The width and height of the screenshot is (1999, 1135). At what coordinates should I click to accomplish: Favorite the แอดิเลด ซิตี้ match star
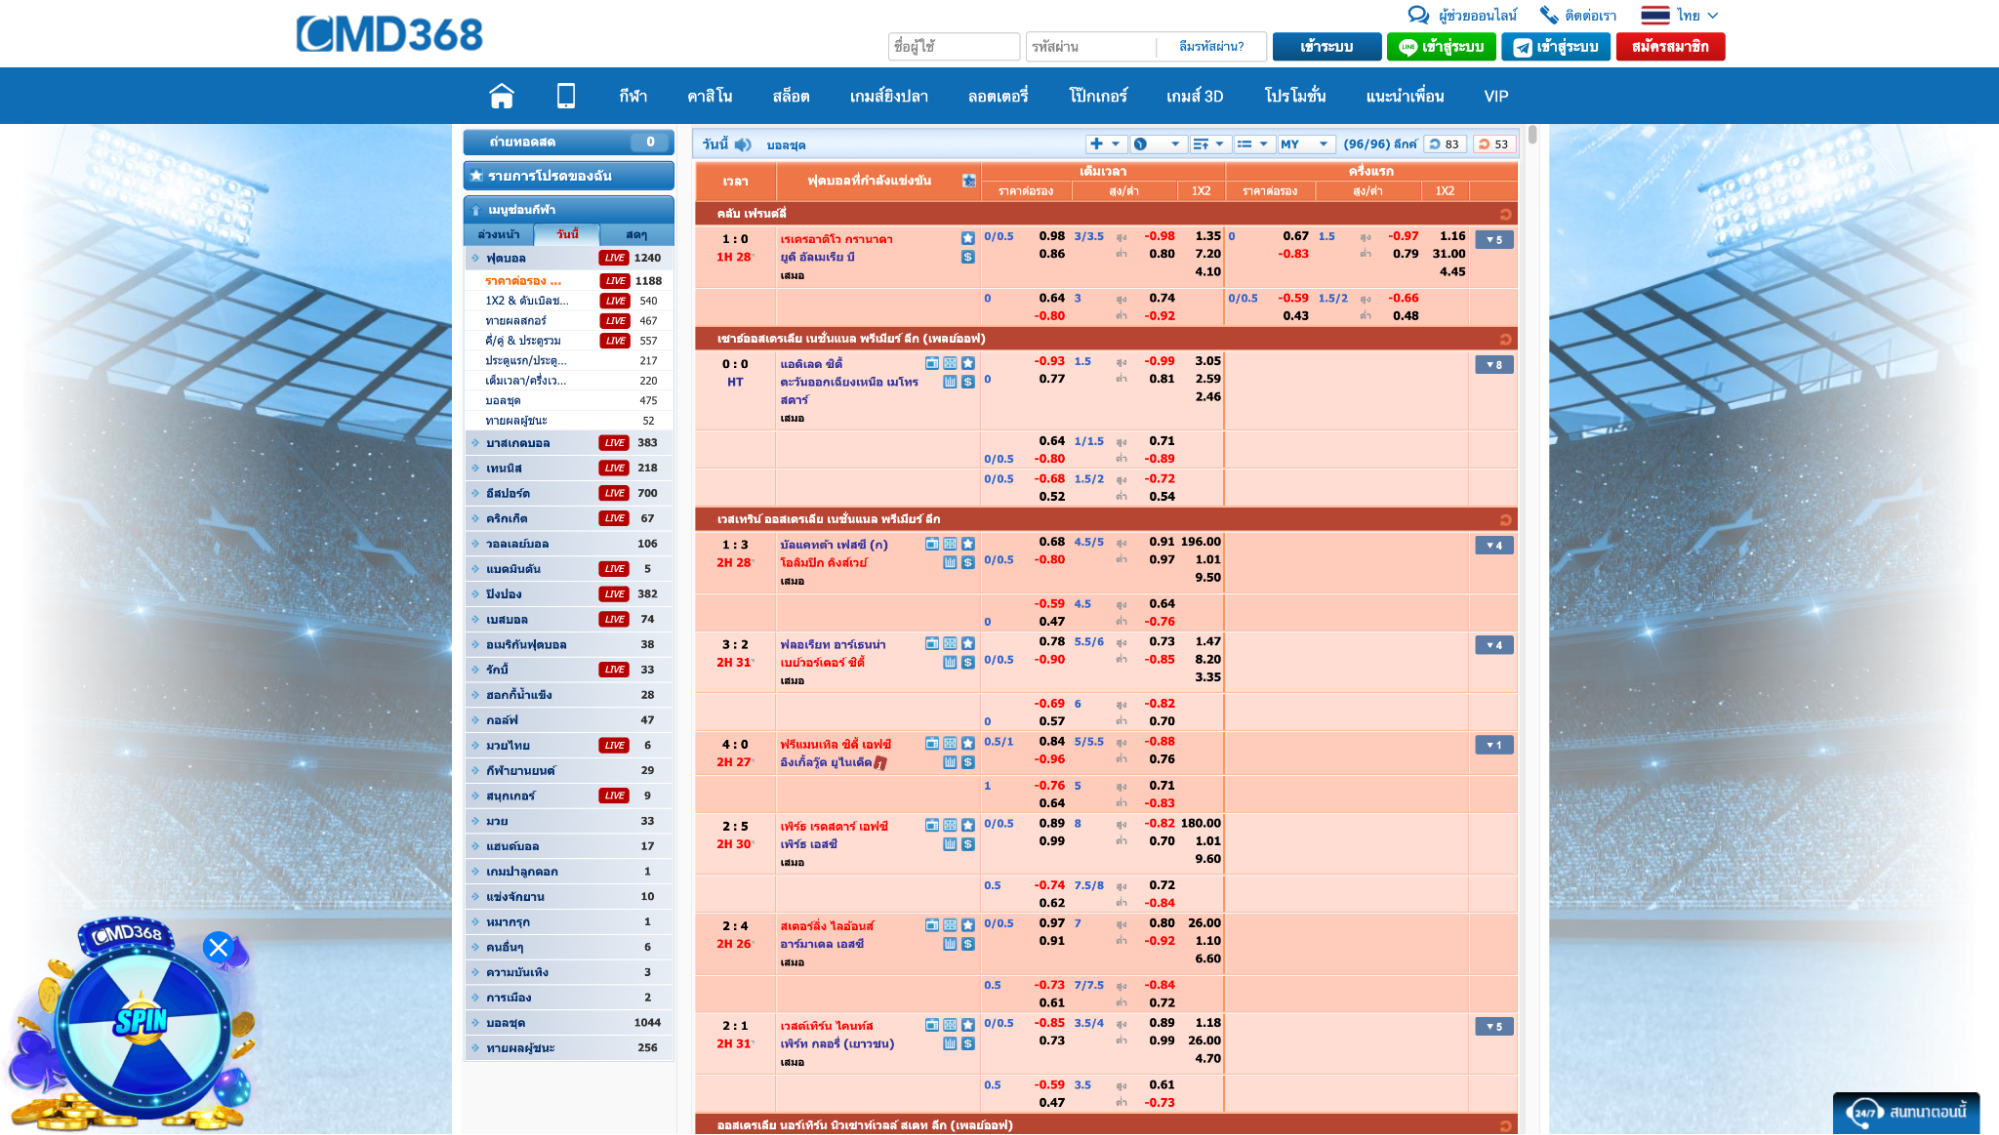point(968,364)
